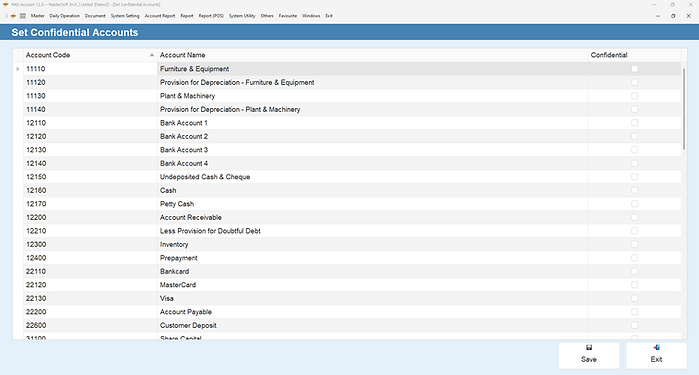The height and width of the screenshot is (375, 699).
Task: Select account code 12210 cell
Action: point(90,231)
